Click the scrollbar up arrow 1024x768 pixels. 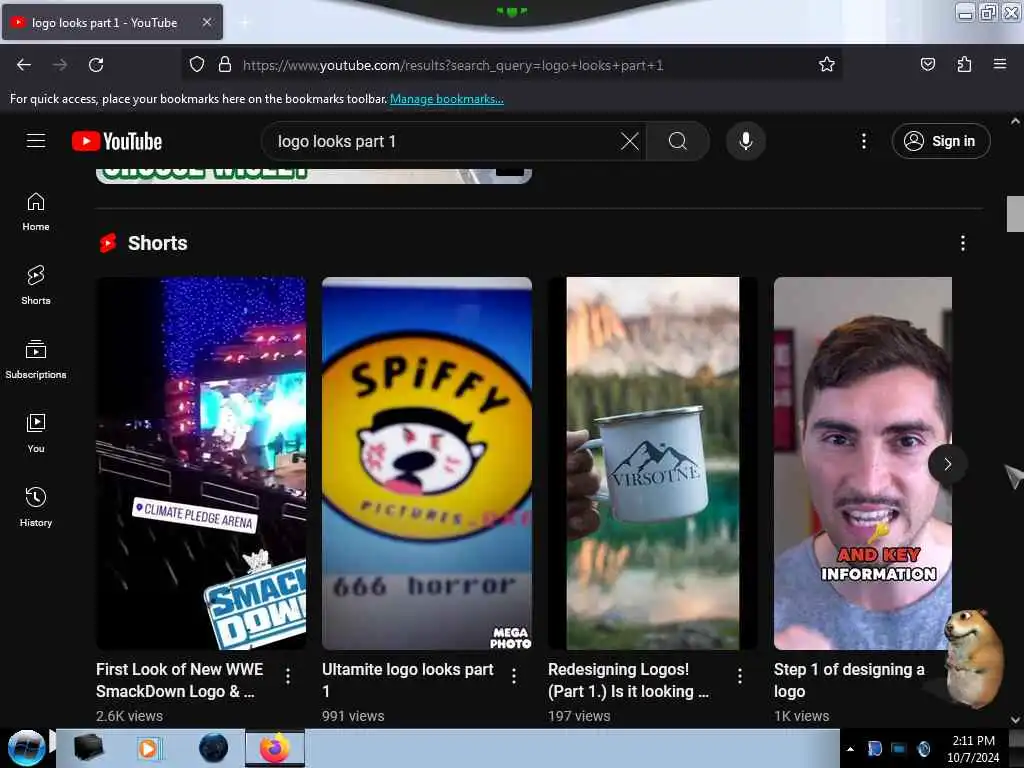[x=1015, y=121]
